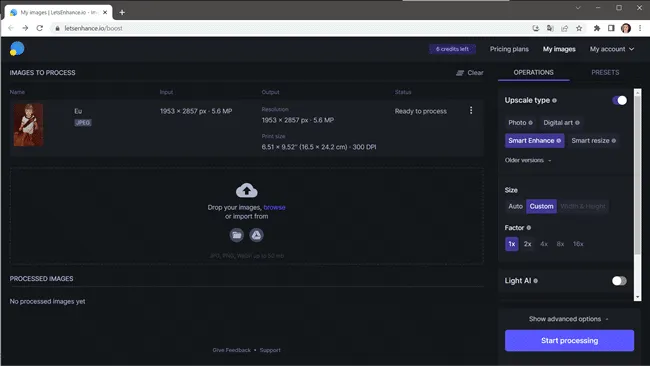The height and width of the screenshot is (366, 650).
Task: Select Smart Enhance upscale type
Action: point(534,141)
